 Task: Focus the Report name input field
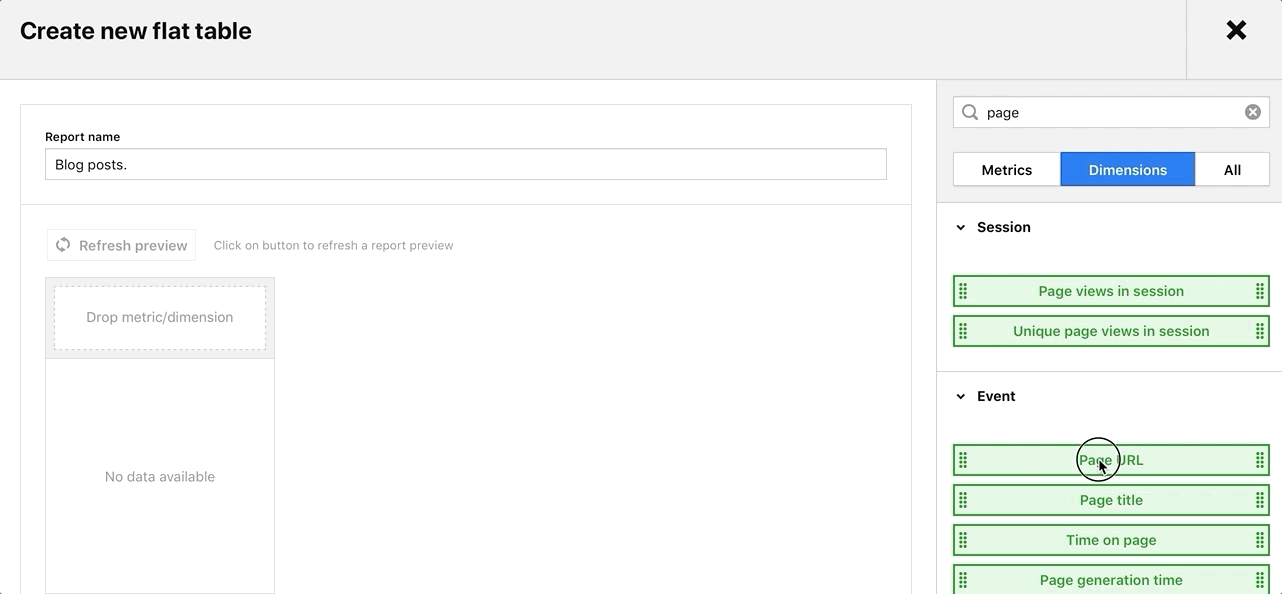(466, 164)
